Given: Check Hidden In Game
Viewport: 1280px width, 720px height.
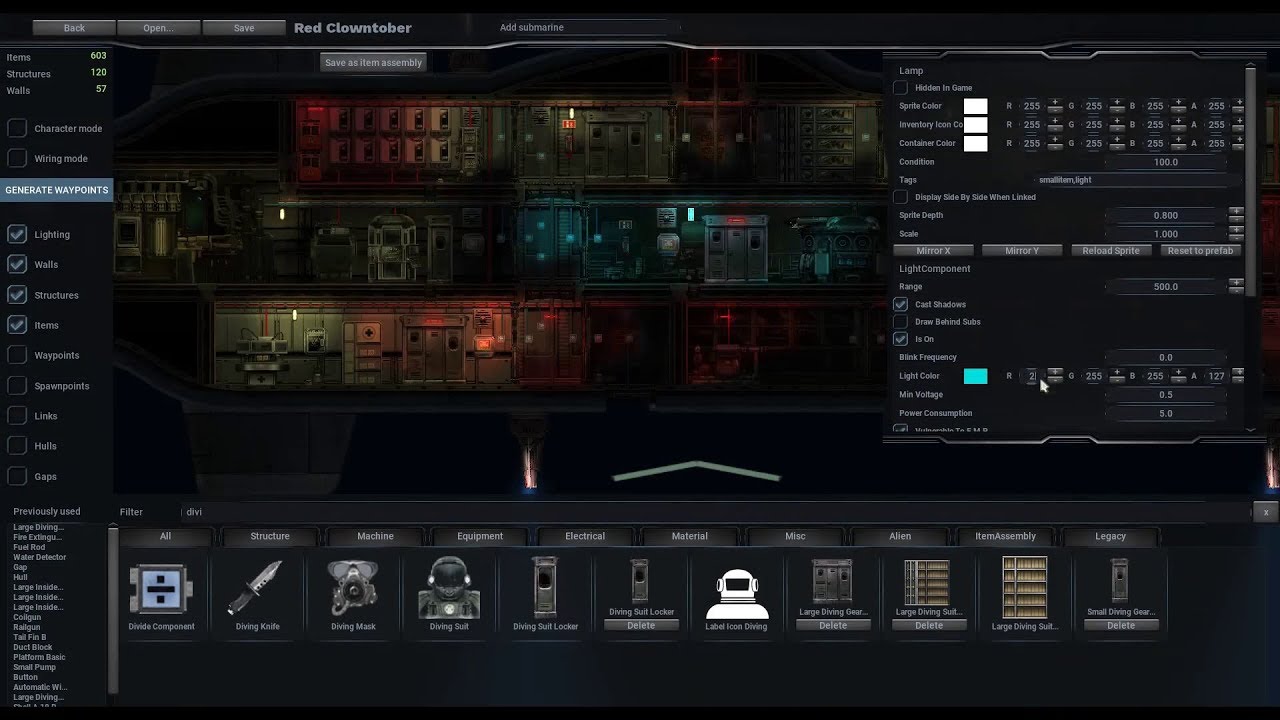Looking at the screenshot, I should tap(901, 88).
